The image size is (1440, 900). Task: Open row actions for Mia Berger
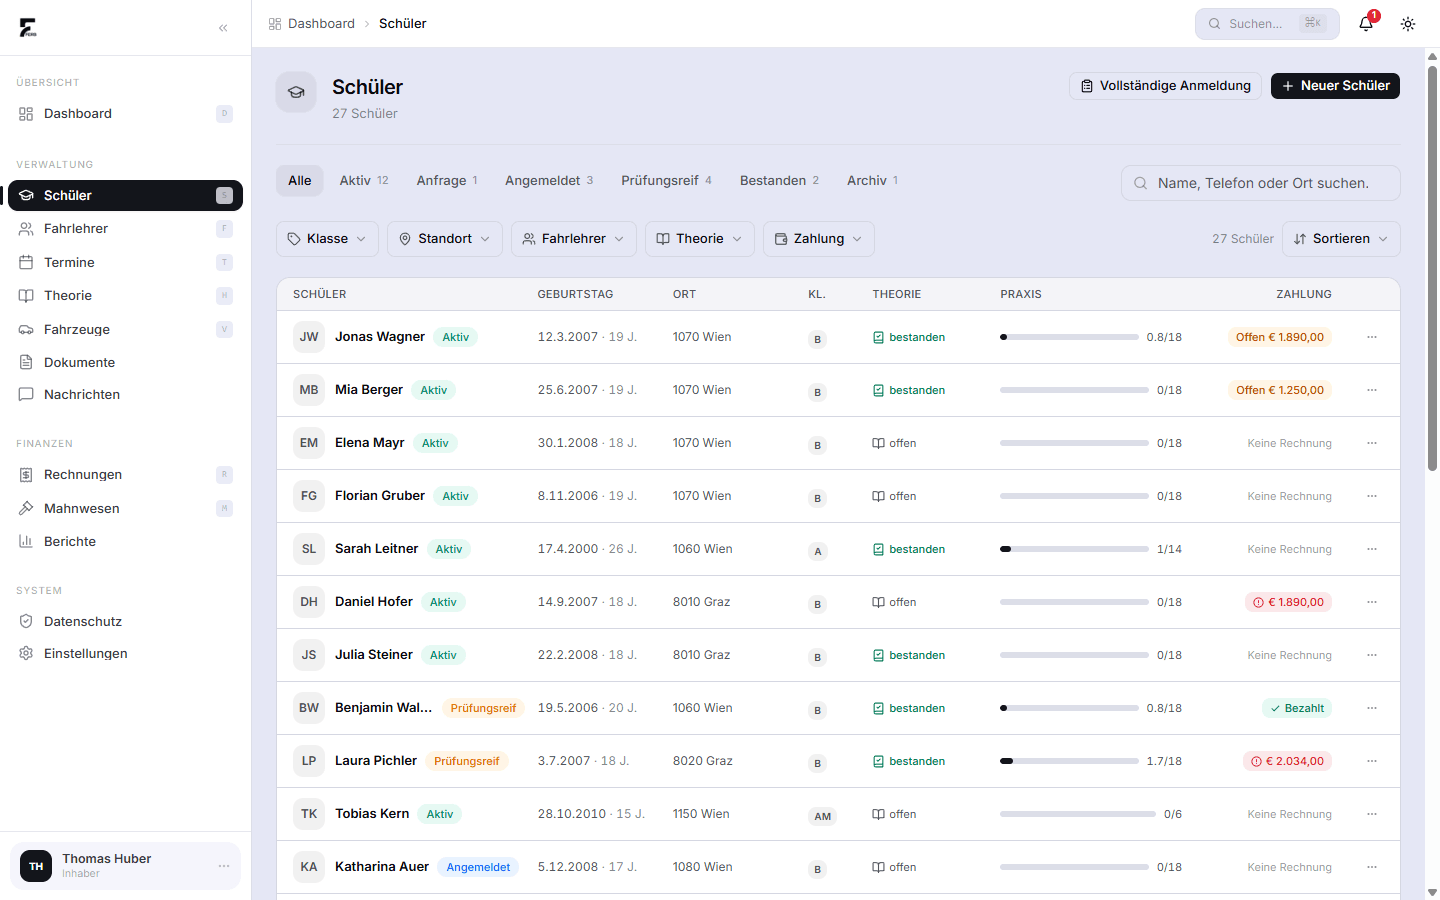1372,390
